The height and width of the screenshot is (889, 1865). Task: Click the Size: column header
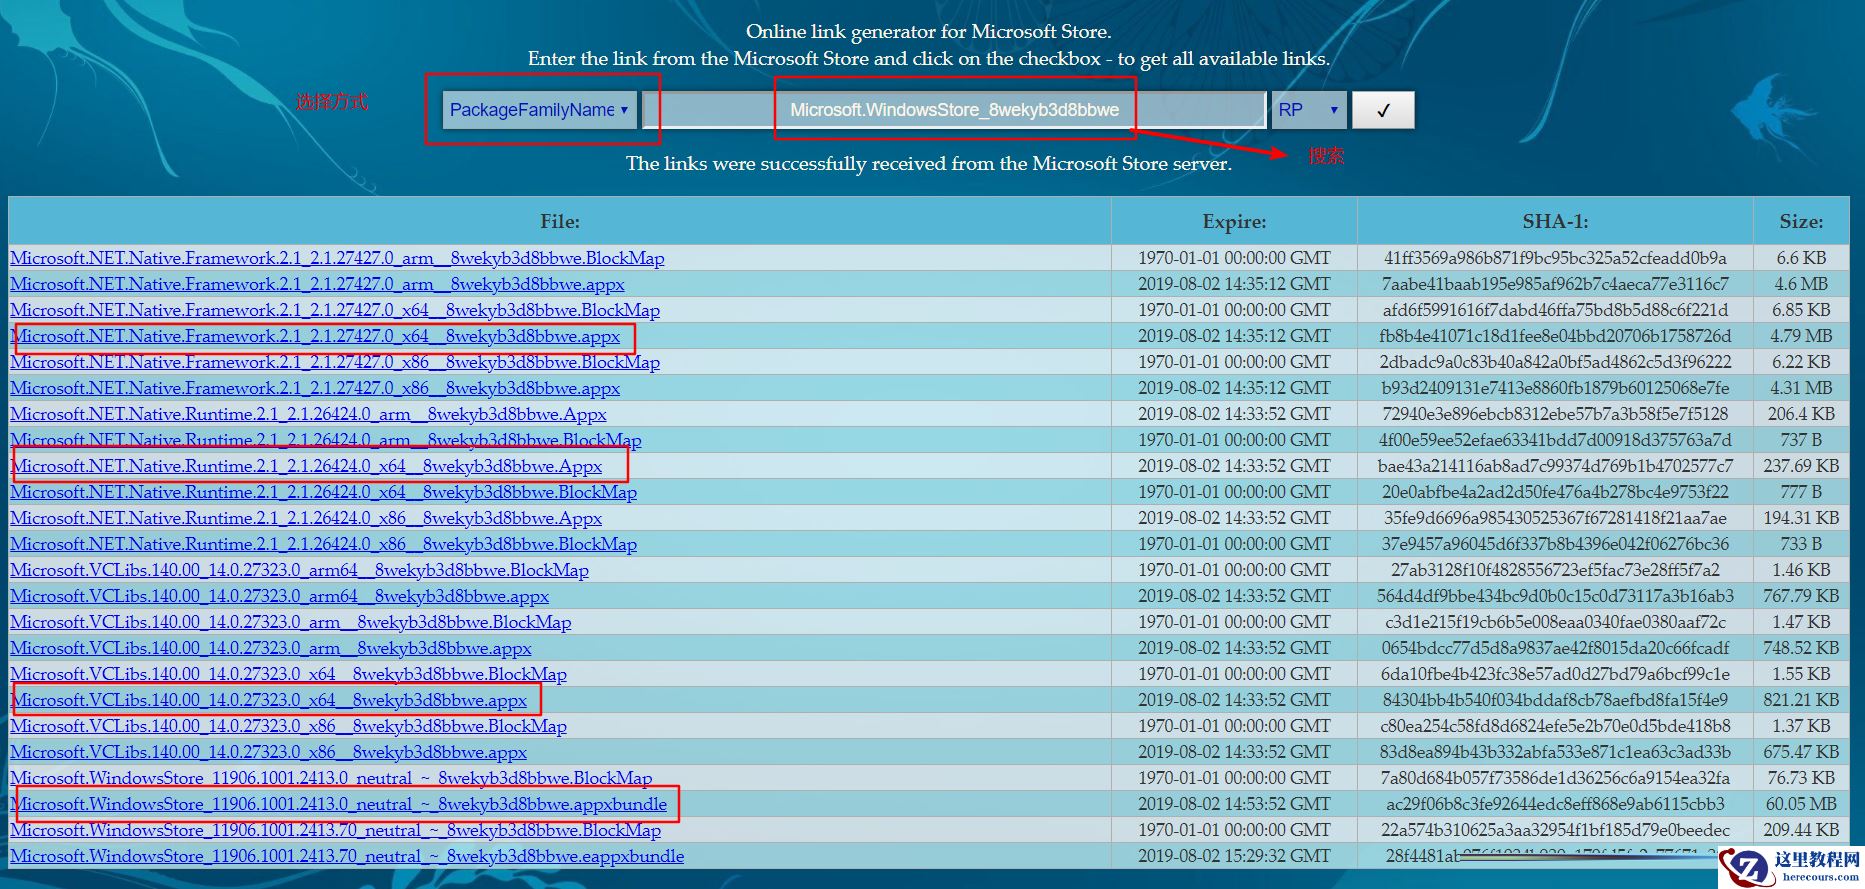pos(1801,221)
